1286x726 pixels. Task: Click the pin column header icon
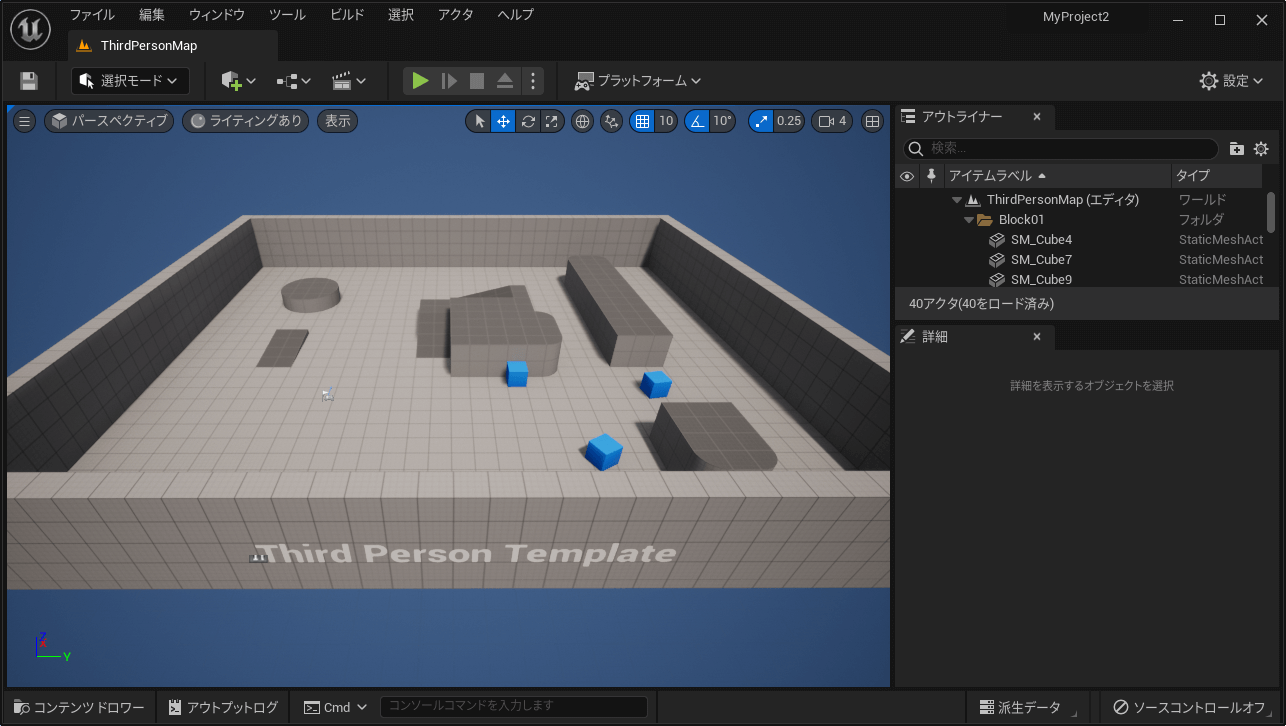(x=932, y=176)
